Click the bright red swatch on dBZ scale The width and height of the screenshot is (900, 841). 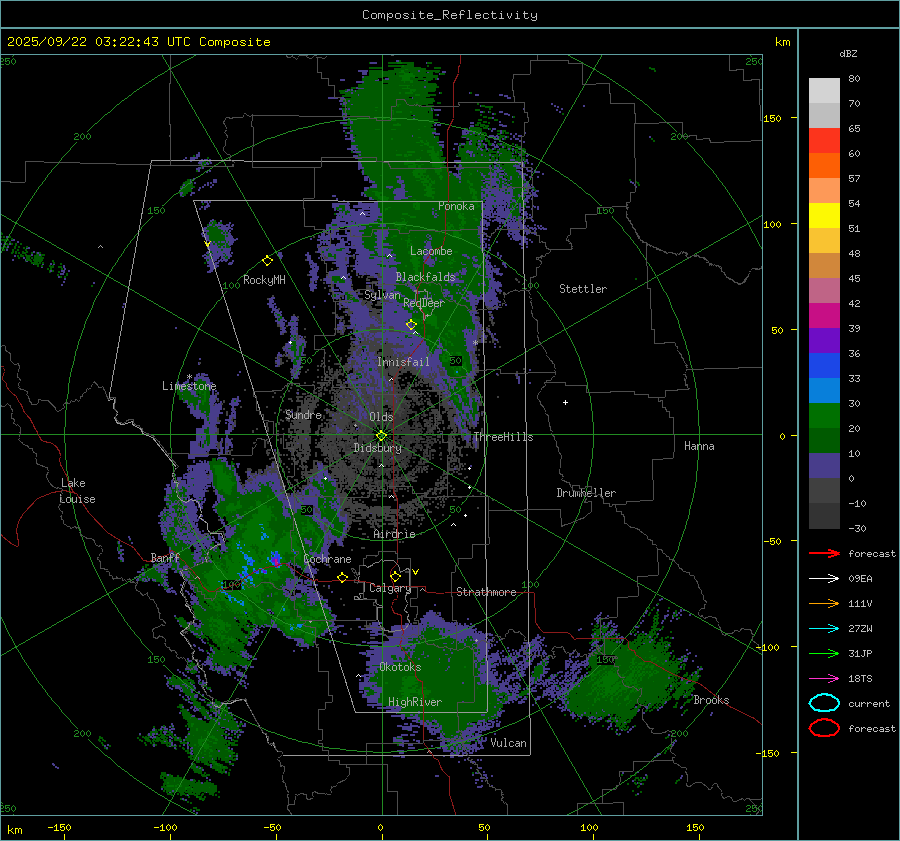point(824,141)
